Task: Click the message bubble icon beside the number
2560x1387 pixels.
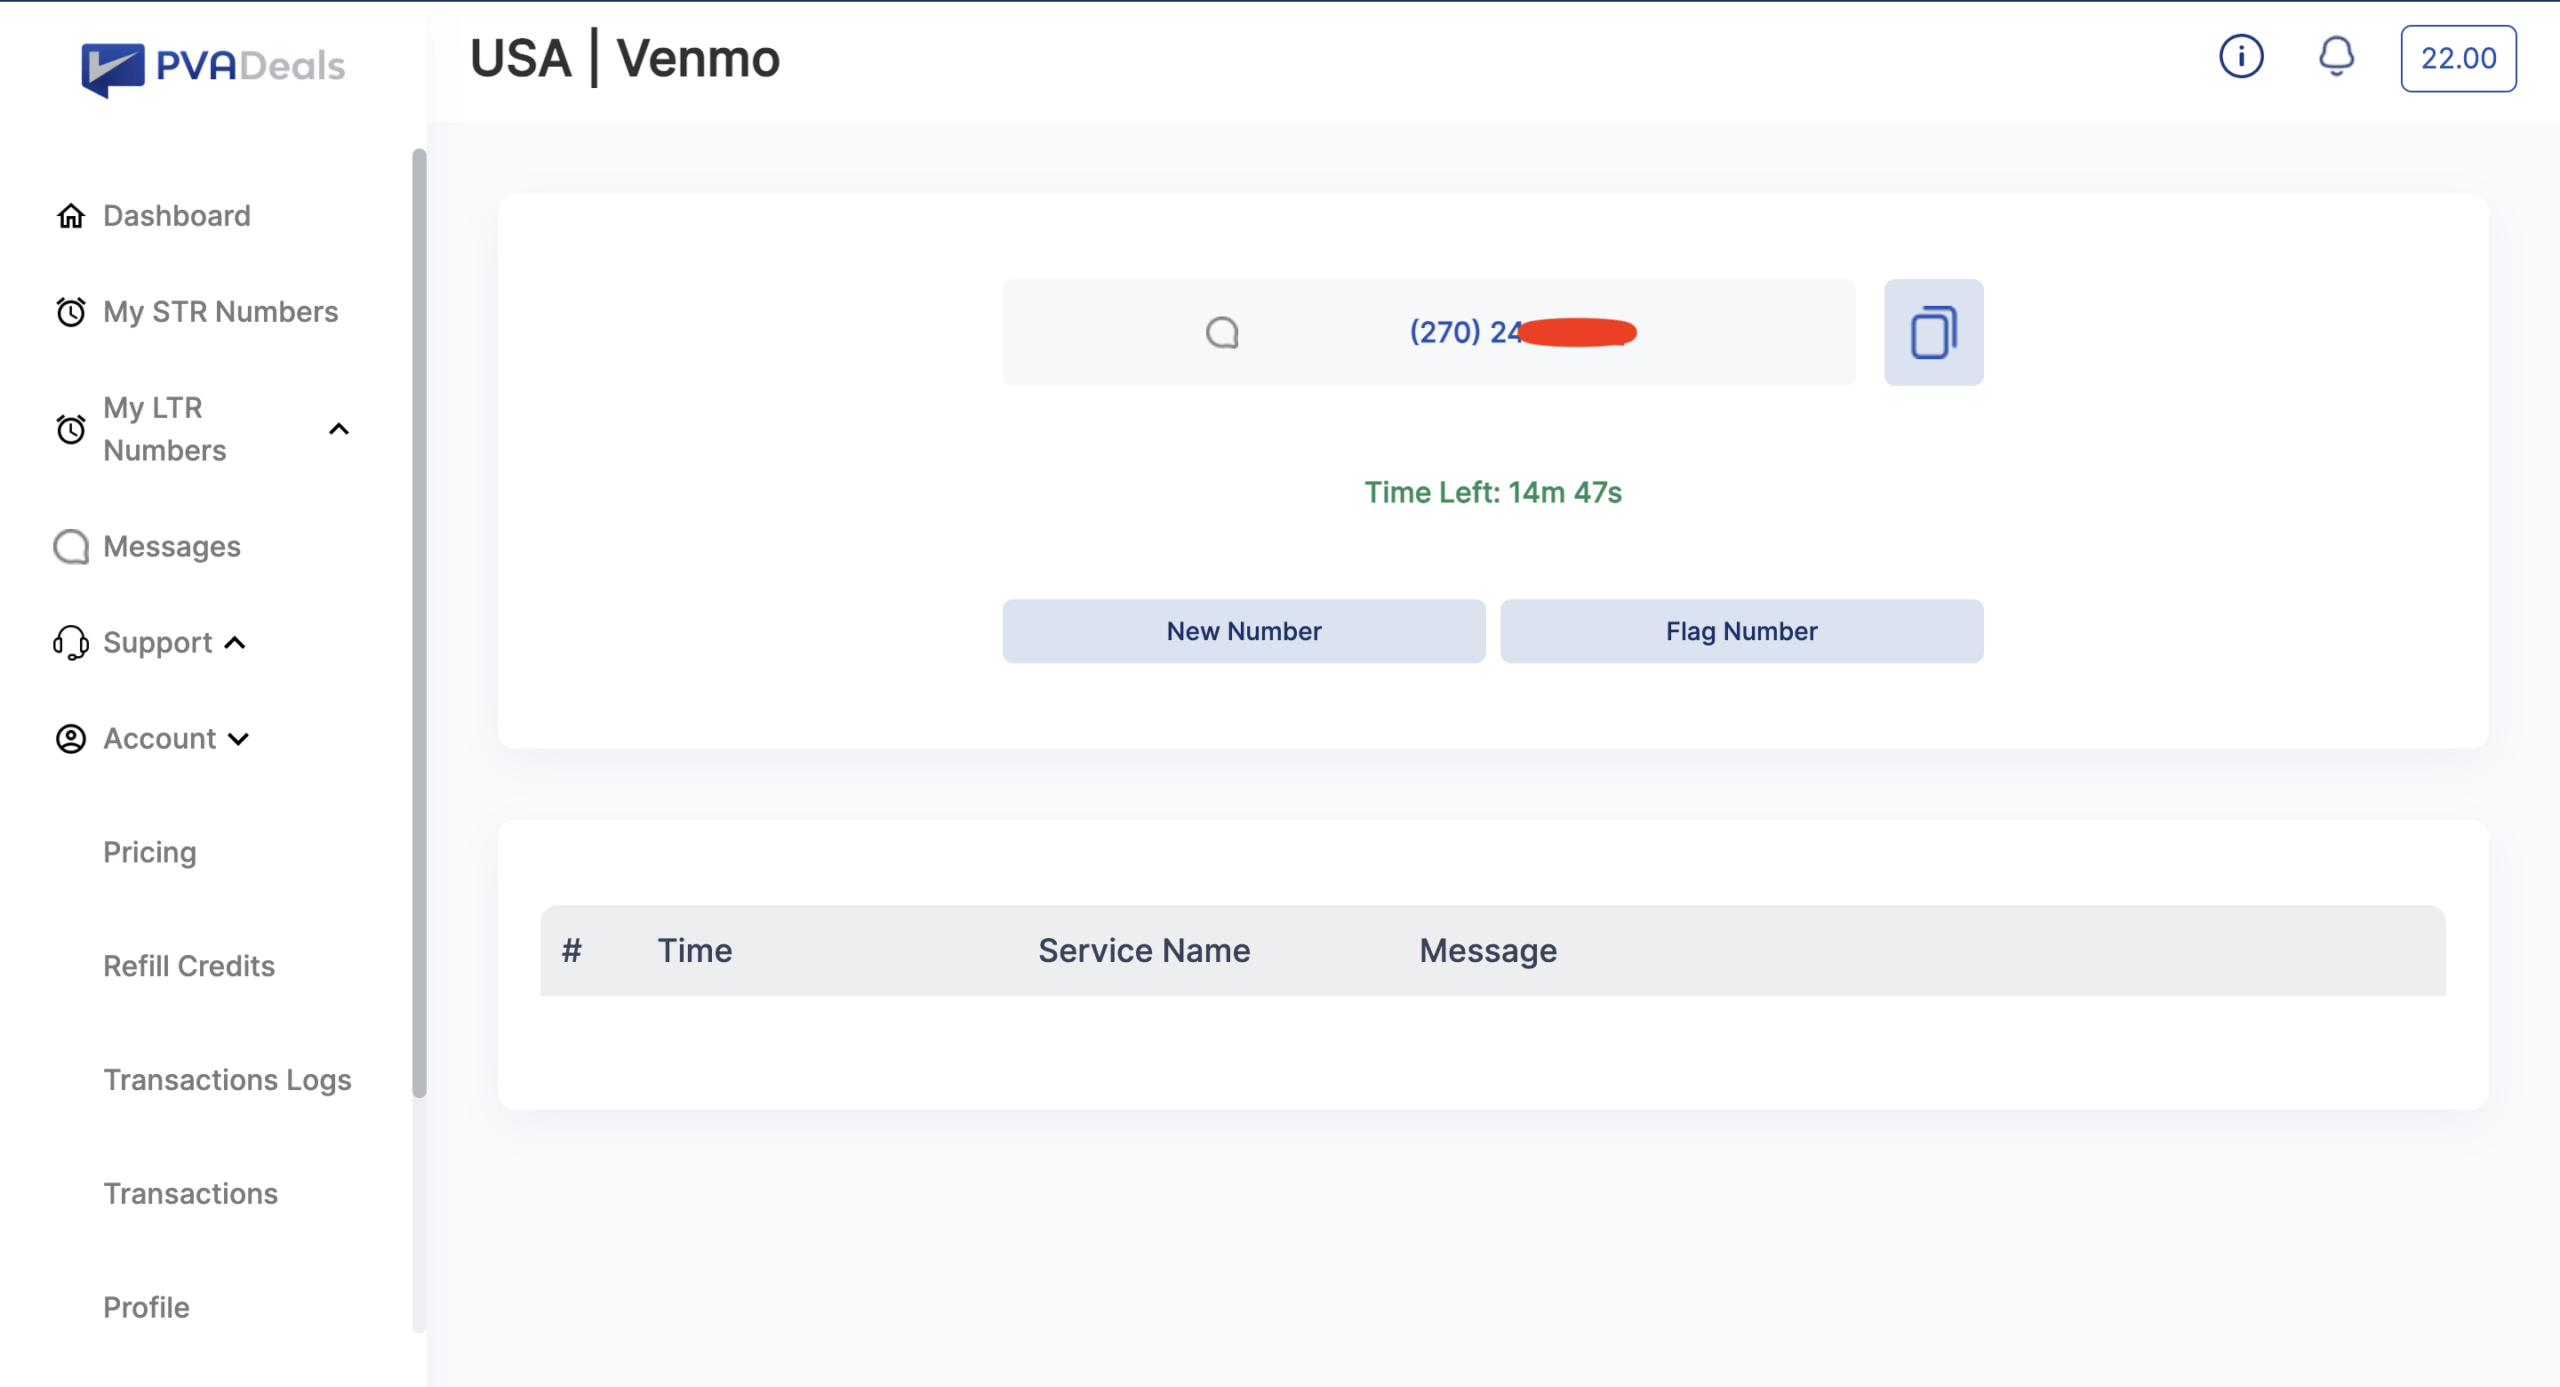Action: pos(1222,332)
